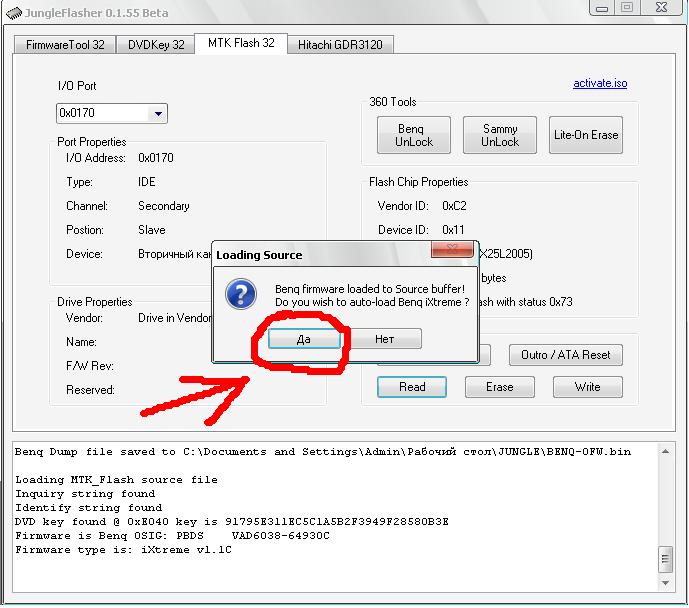Select the MTK Flash 32 tab
This screenshot has width=689, height=608.
(x=241, y=43)
